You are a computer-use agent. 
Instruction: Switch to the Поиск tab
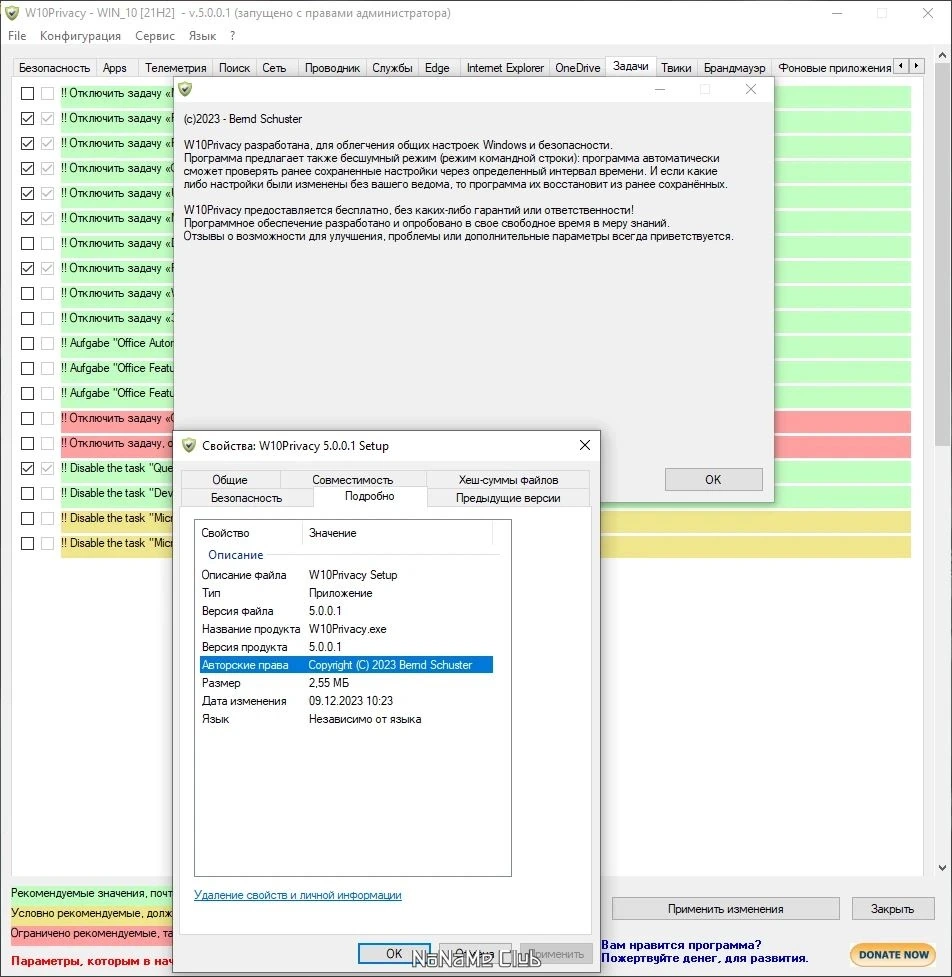(234, 68)
